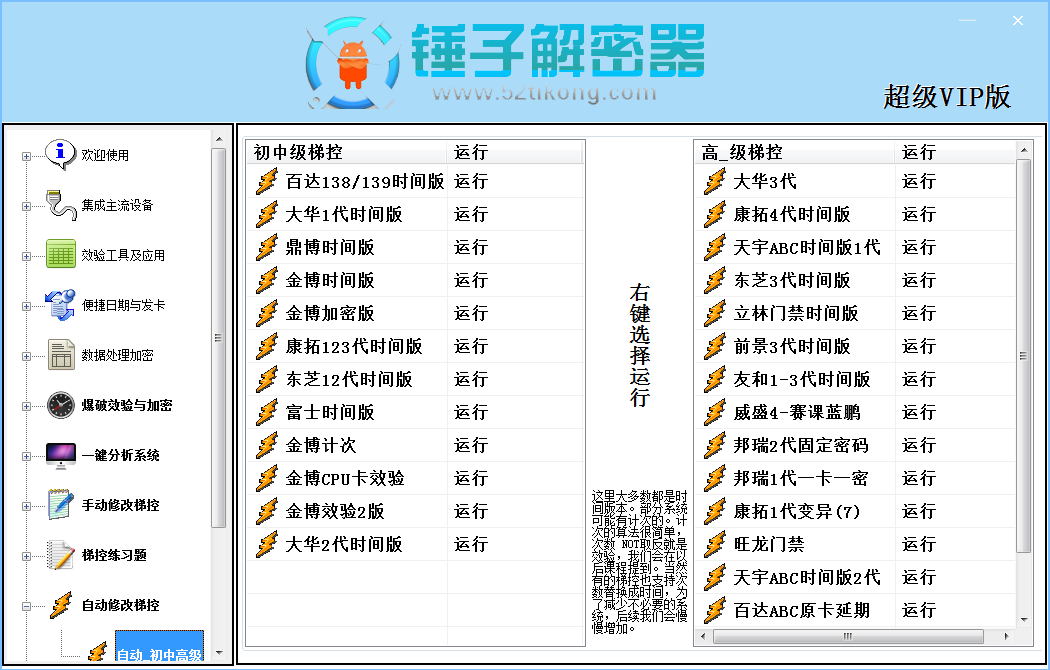
Task: Click 运行 for 金博时间版
Action: [471, 280]
